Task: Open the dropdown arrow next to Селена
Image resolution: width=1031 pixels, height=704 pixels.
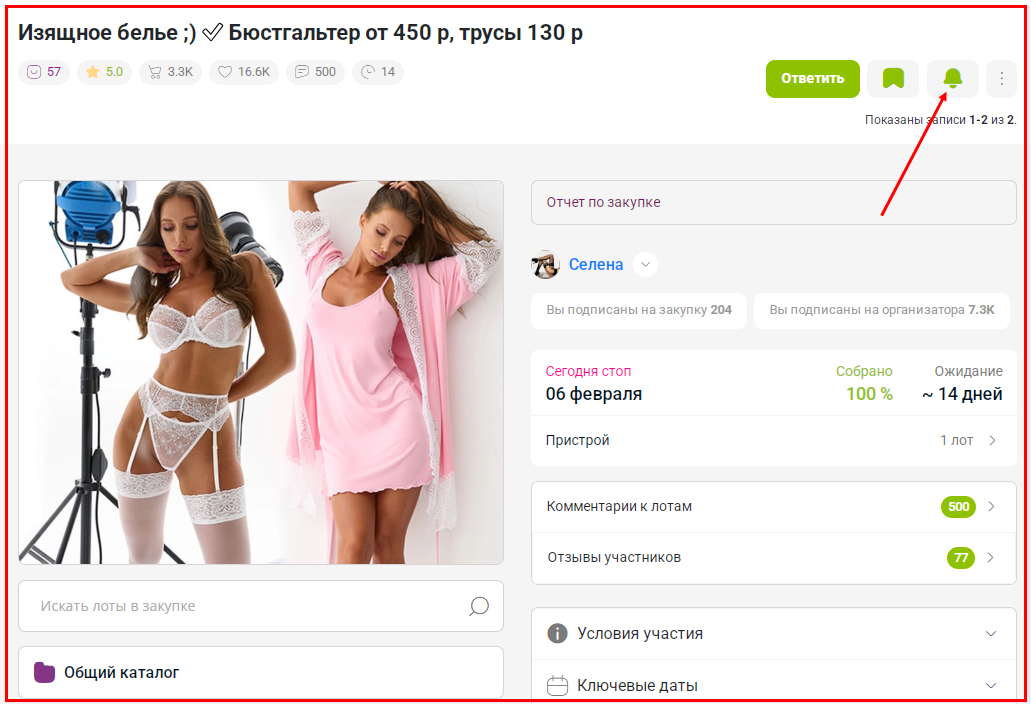Action: click(646, 265)
